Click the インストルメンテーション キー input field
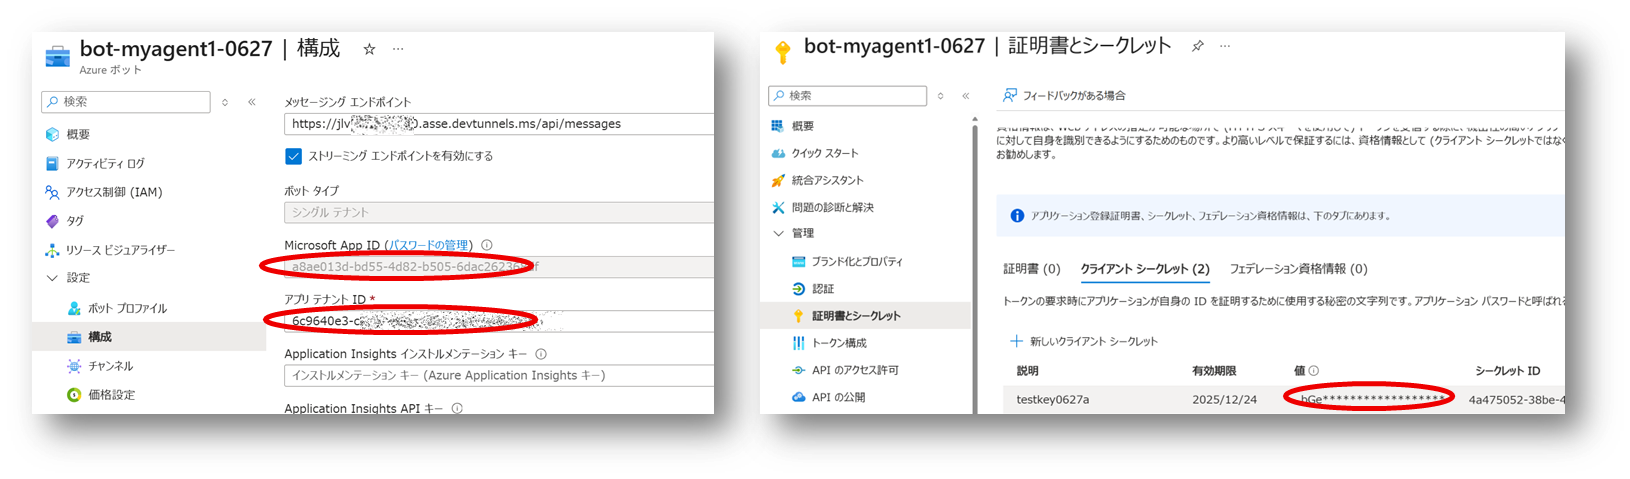The image size is (1630, 479). tap(499, 375)
